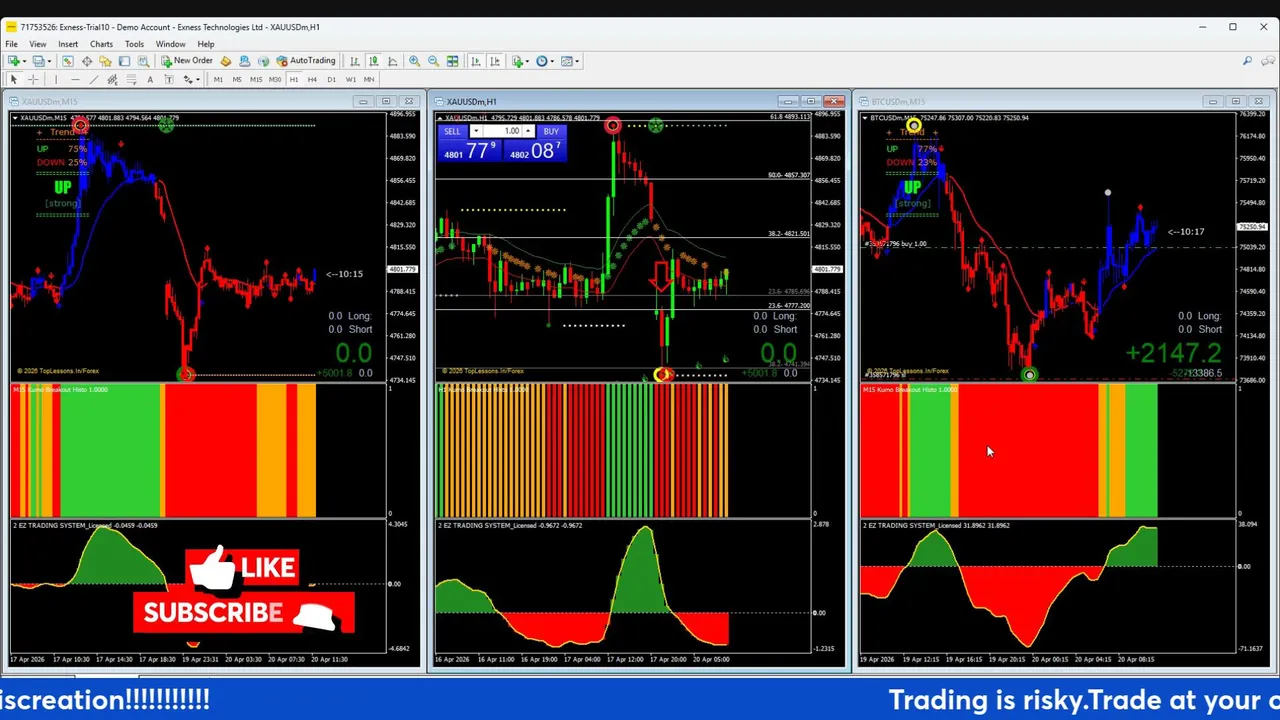Open the Insert menu
The width and height of the screenshot is (1280, 720).
pos(68,44)
